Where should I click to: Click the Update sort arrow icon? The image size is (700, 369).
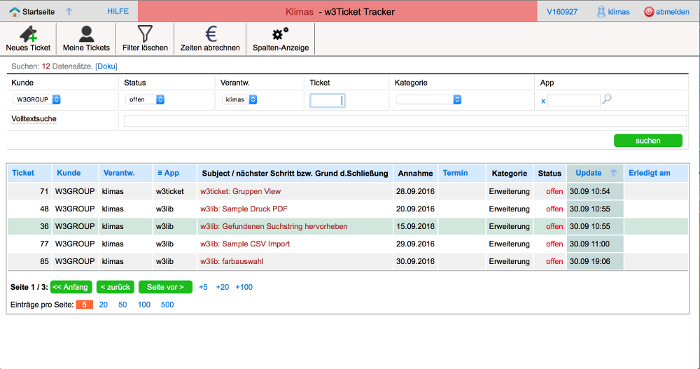[613, 173]
